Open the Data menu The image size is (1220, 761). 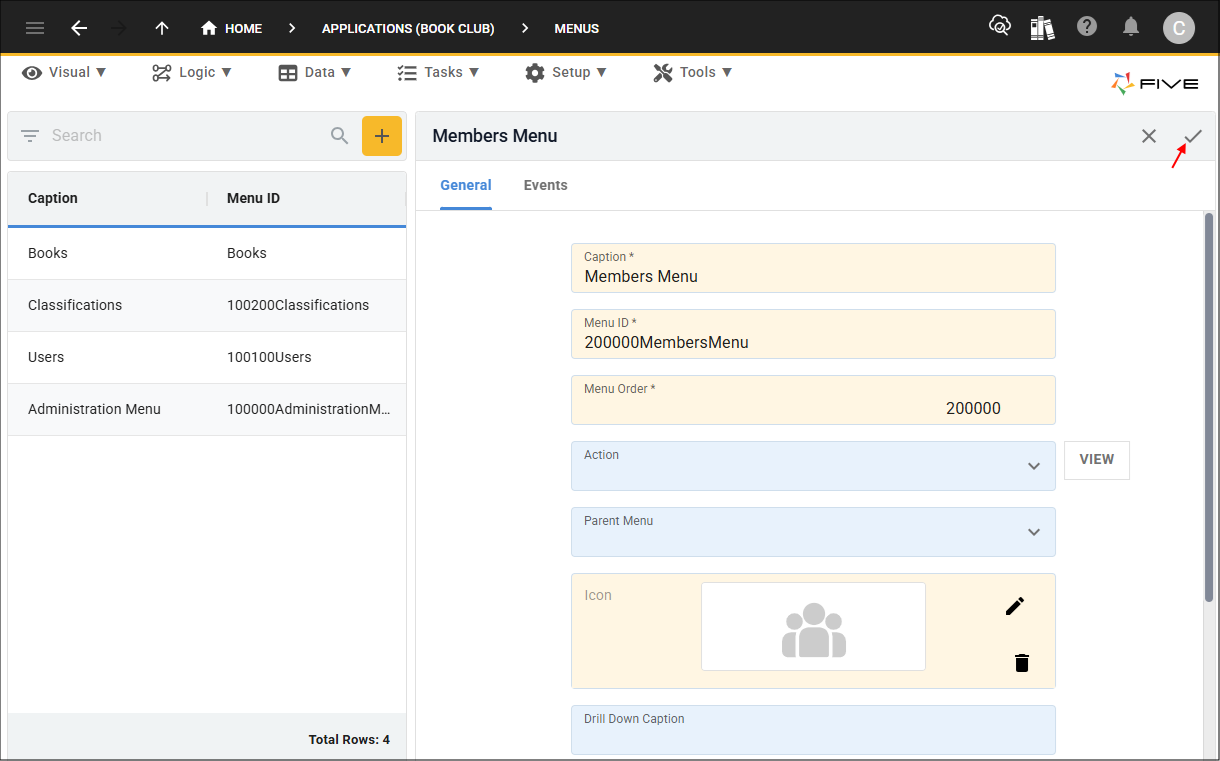tap(315, 72)
